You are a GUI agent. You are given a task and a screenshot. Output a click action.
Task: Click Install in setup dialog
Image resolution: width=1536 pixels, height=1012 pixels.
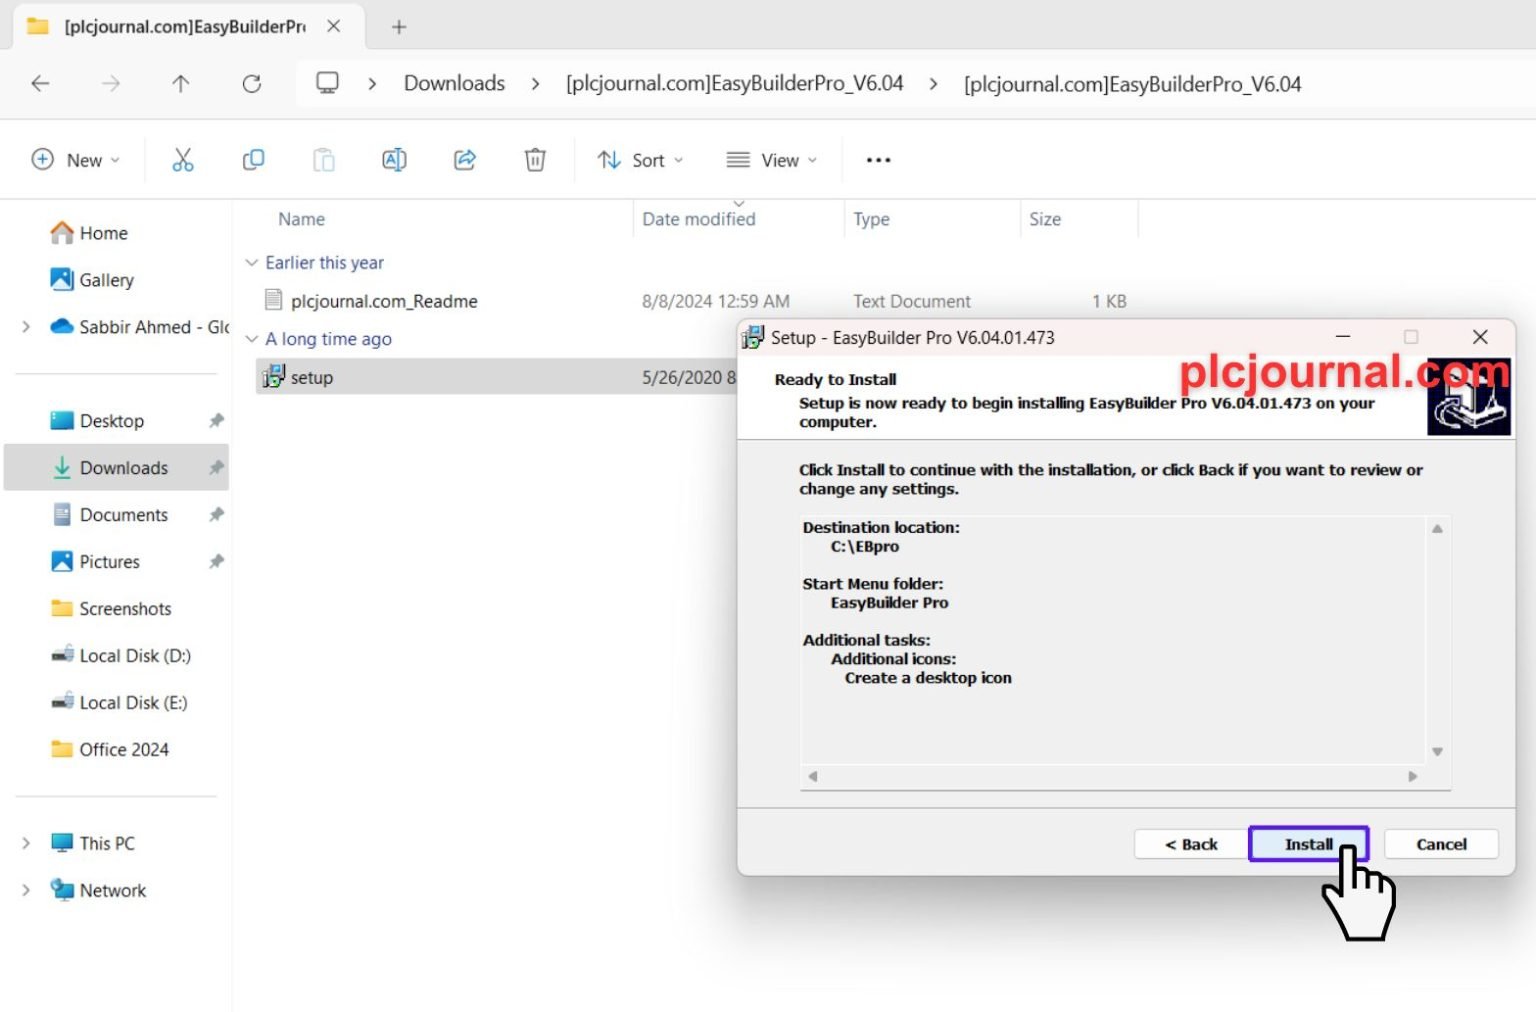click(x=1307, y=844)
